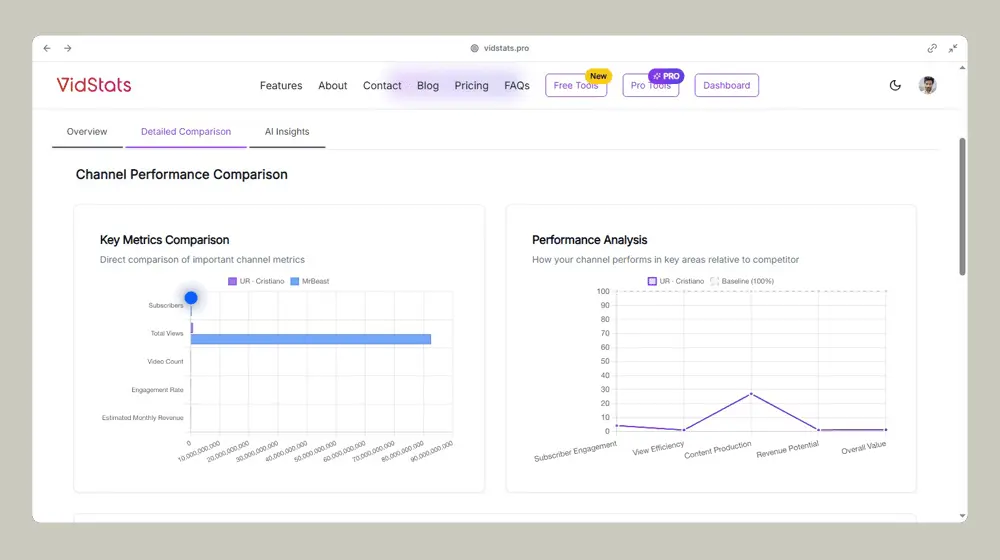Image resolution: width=1000 pixels, height=560 pixels.
Task: Toggle Baseline (100%) legend entry
Action: pos(742,281)
